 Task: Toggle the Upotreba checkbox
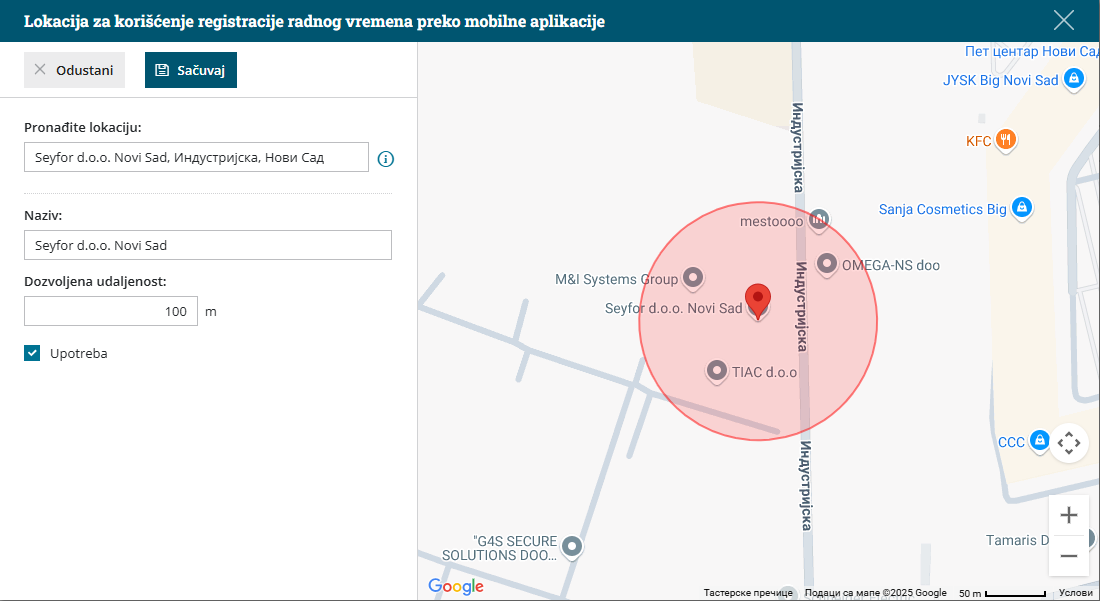point(32,353)
